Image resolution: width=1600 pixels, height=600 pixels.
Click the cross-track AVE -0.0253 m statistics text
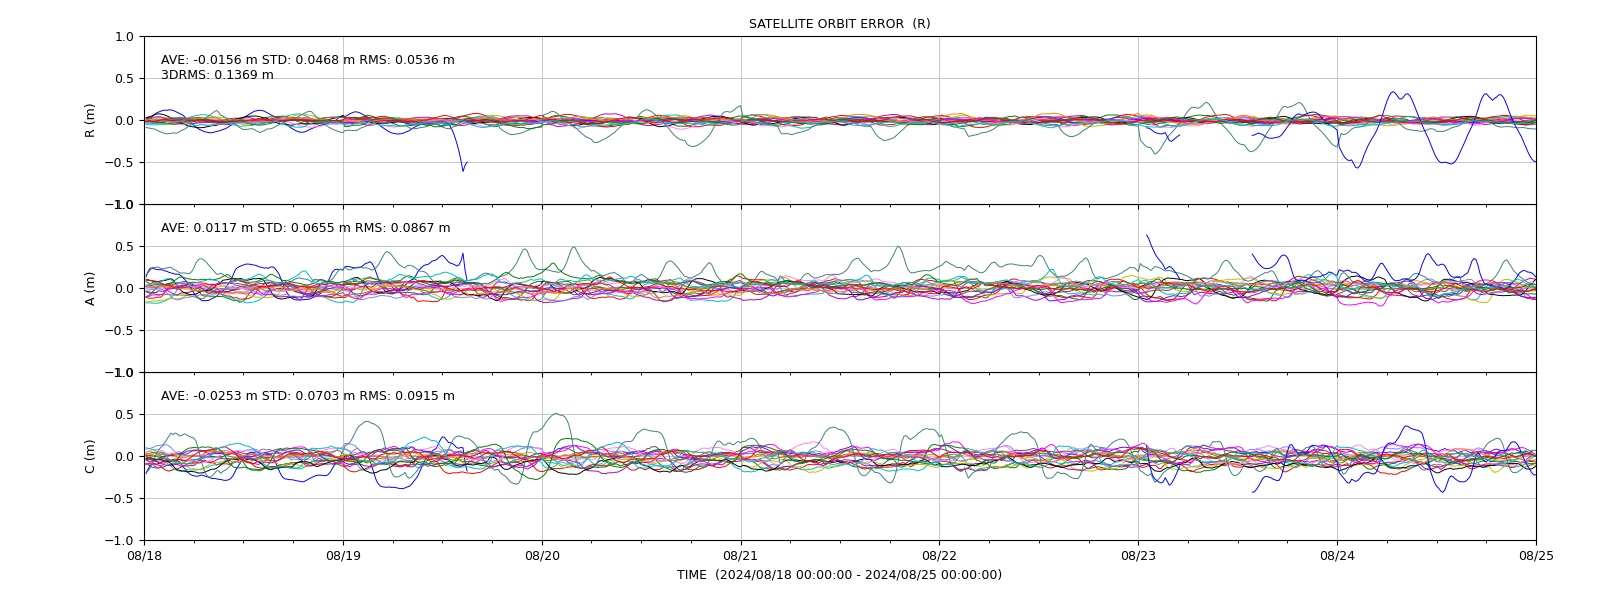[308, 396]
